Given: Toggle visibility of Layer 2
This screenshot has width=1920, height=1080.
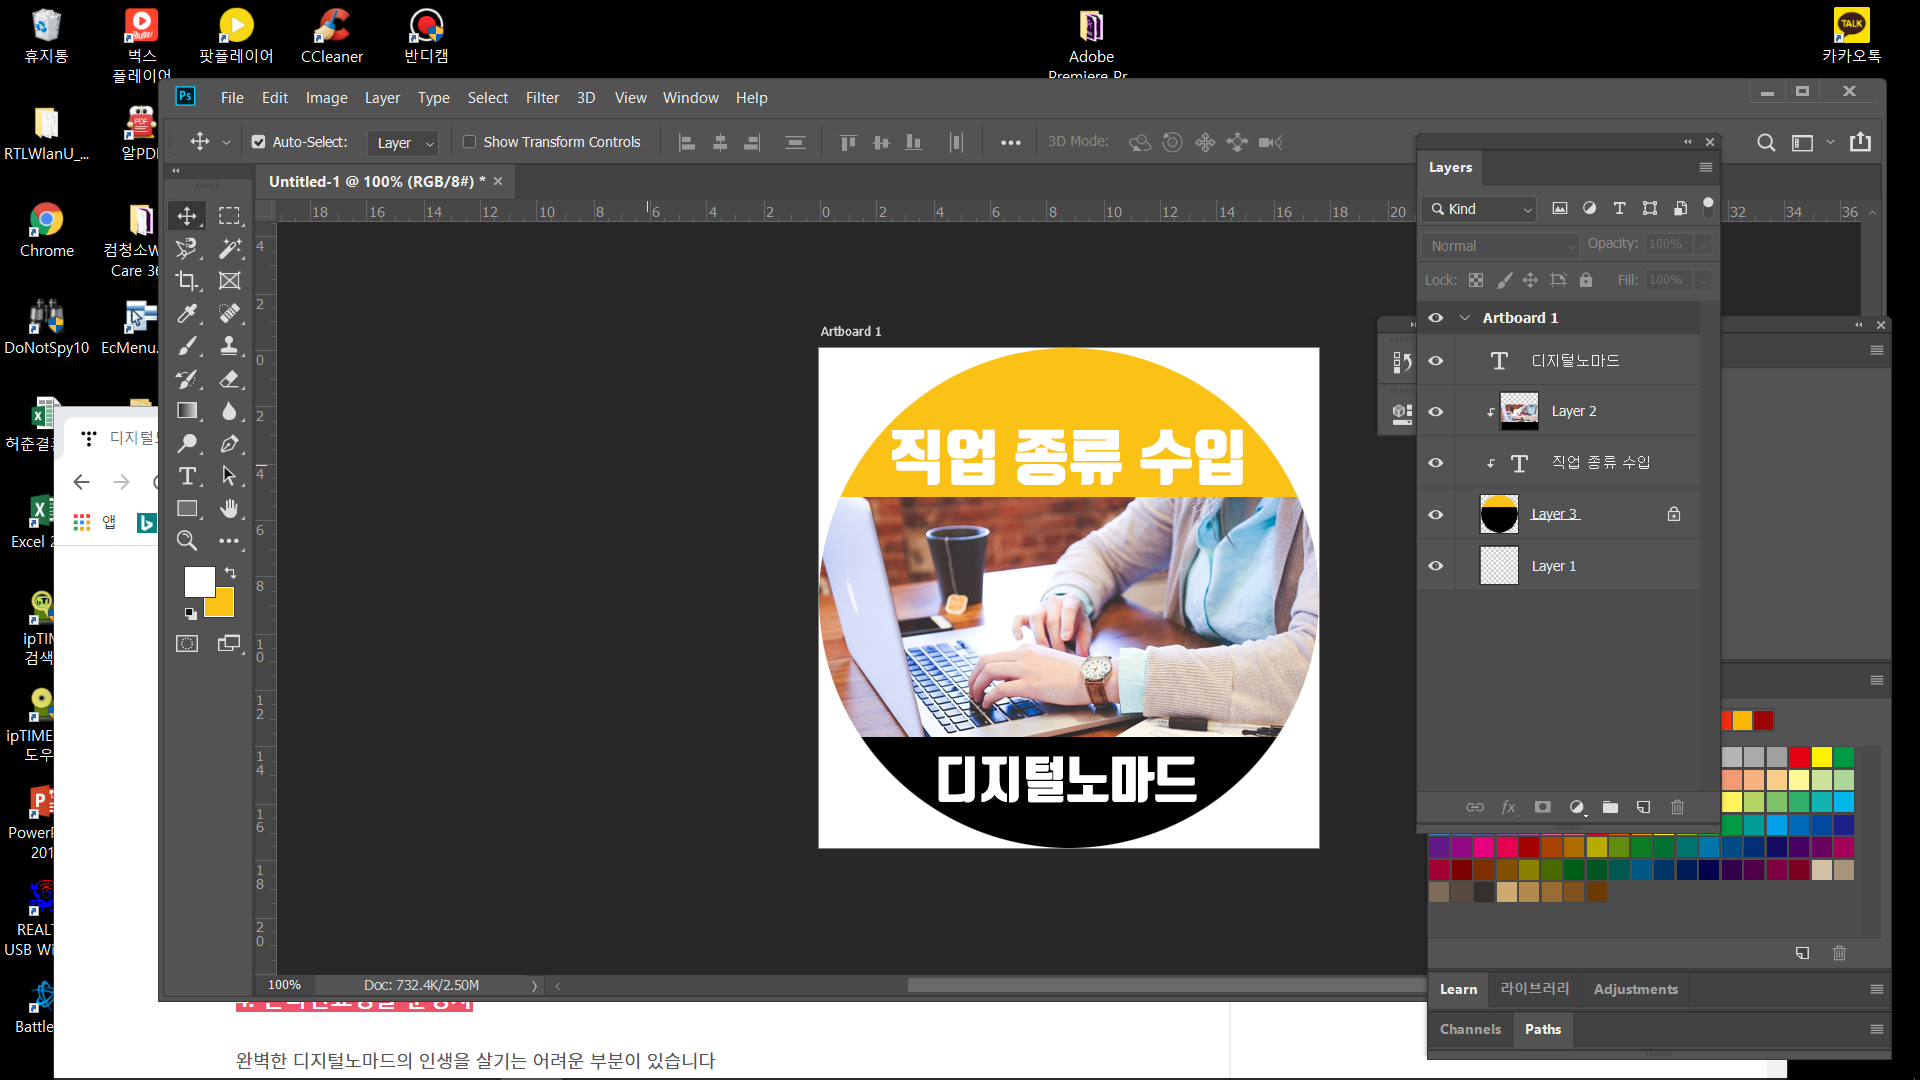Looking at the screenshot, I should [x=1436, y=412].
